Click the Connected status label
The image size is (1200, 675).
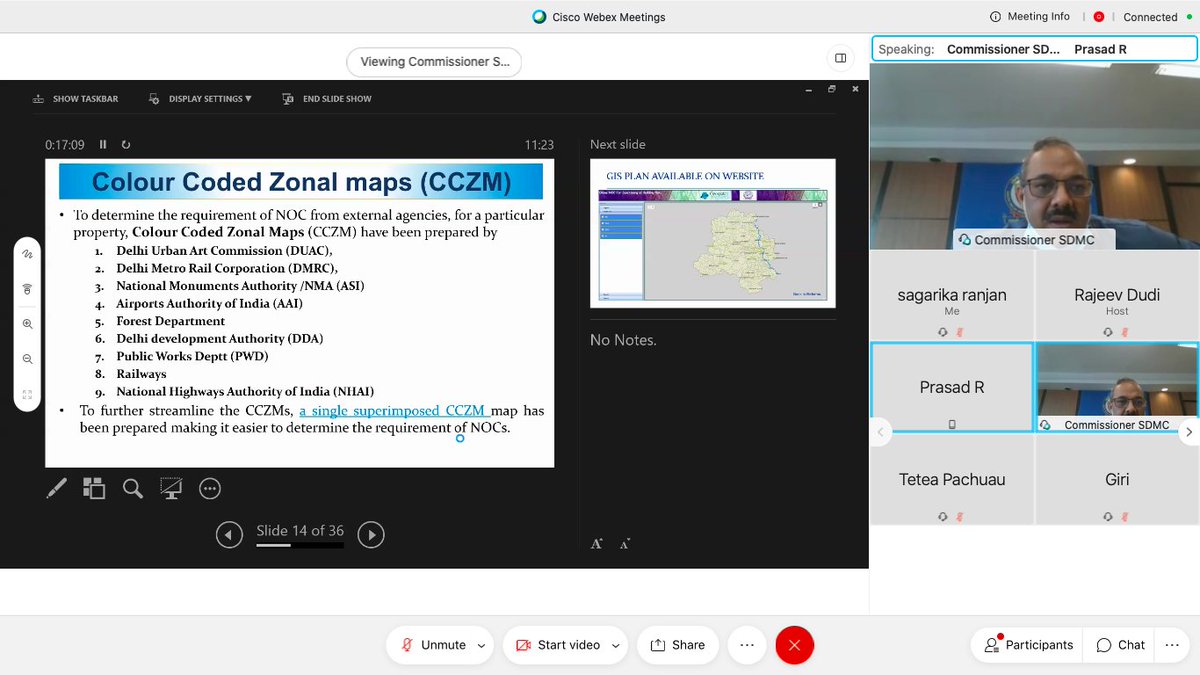coord(1150,17)
